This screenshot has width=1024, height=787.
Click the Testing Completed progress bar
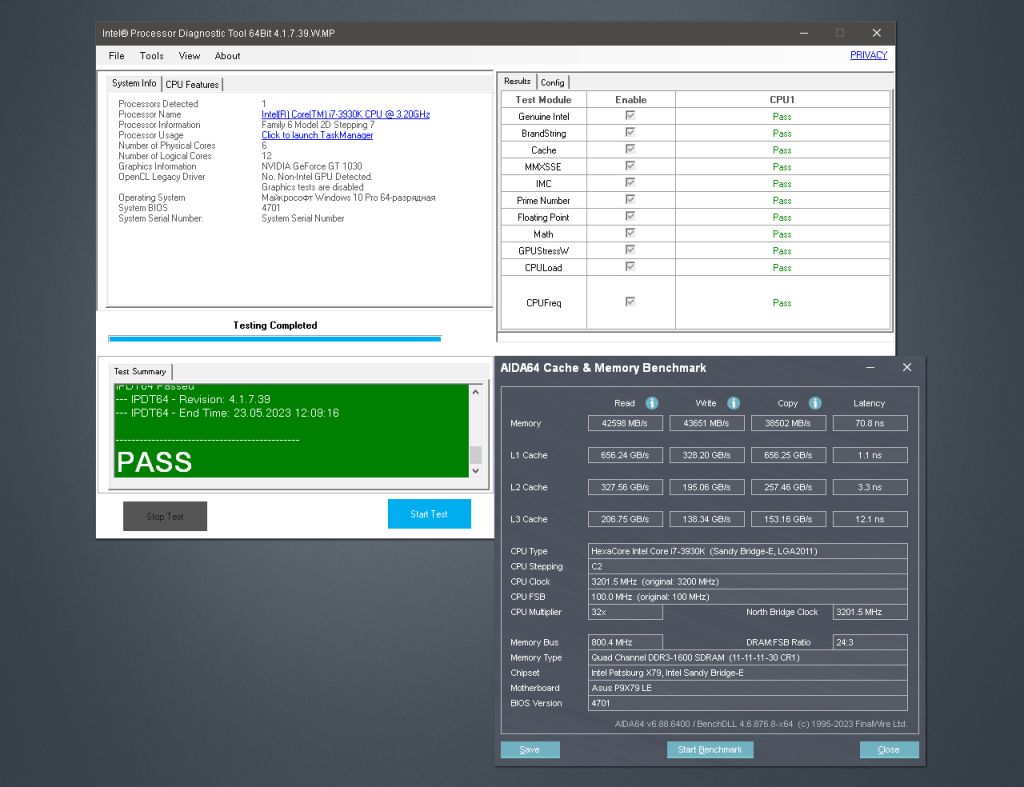coord(275,338)
